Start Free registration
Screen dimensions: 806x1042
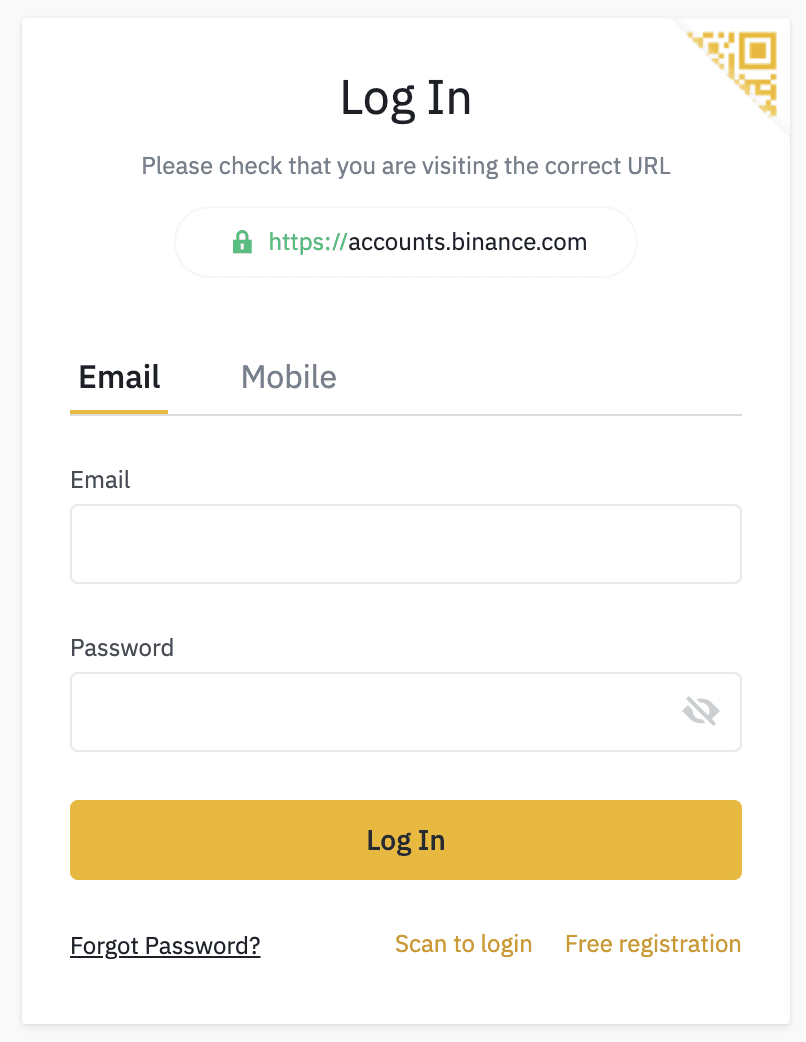(x=652, y=943)
